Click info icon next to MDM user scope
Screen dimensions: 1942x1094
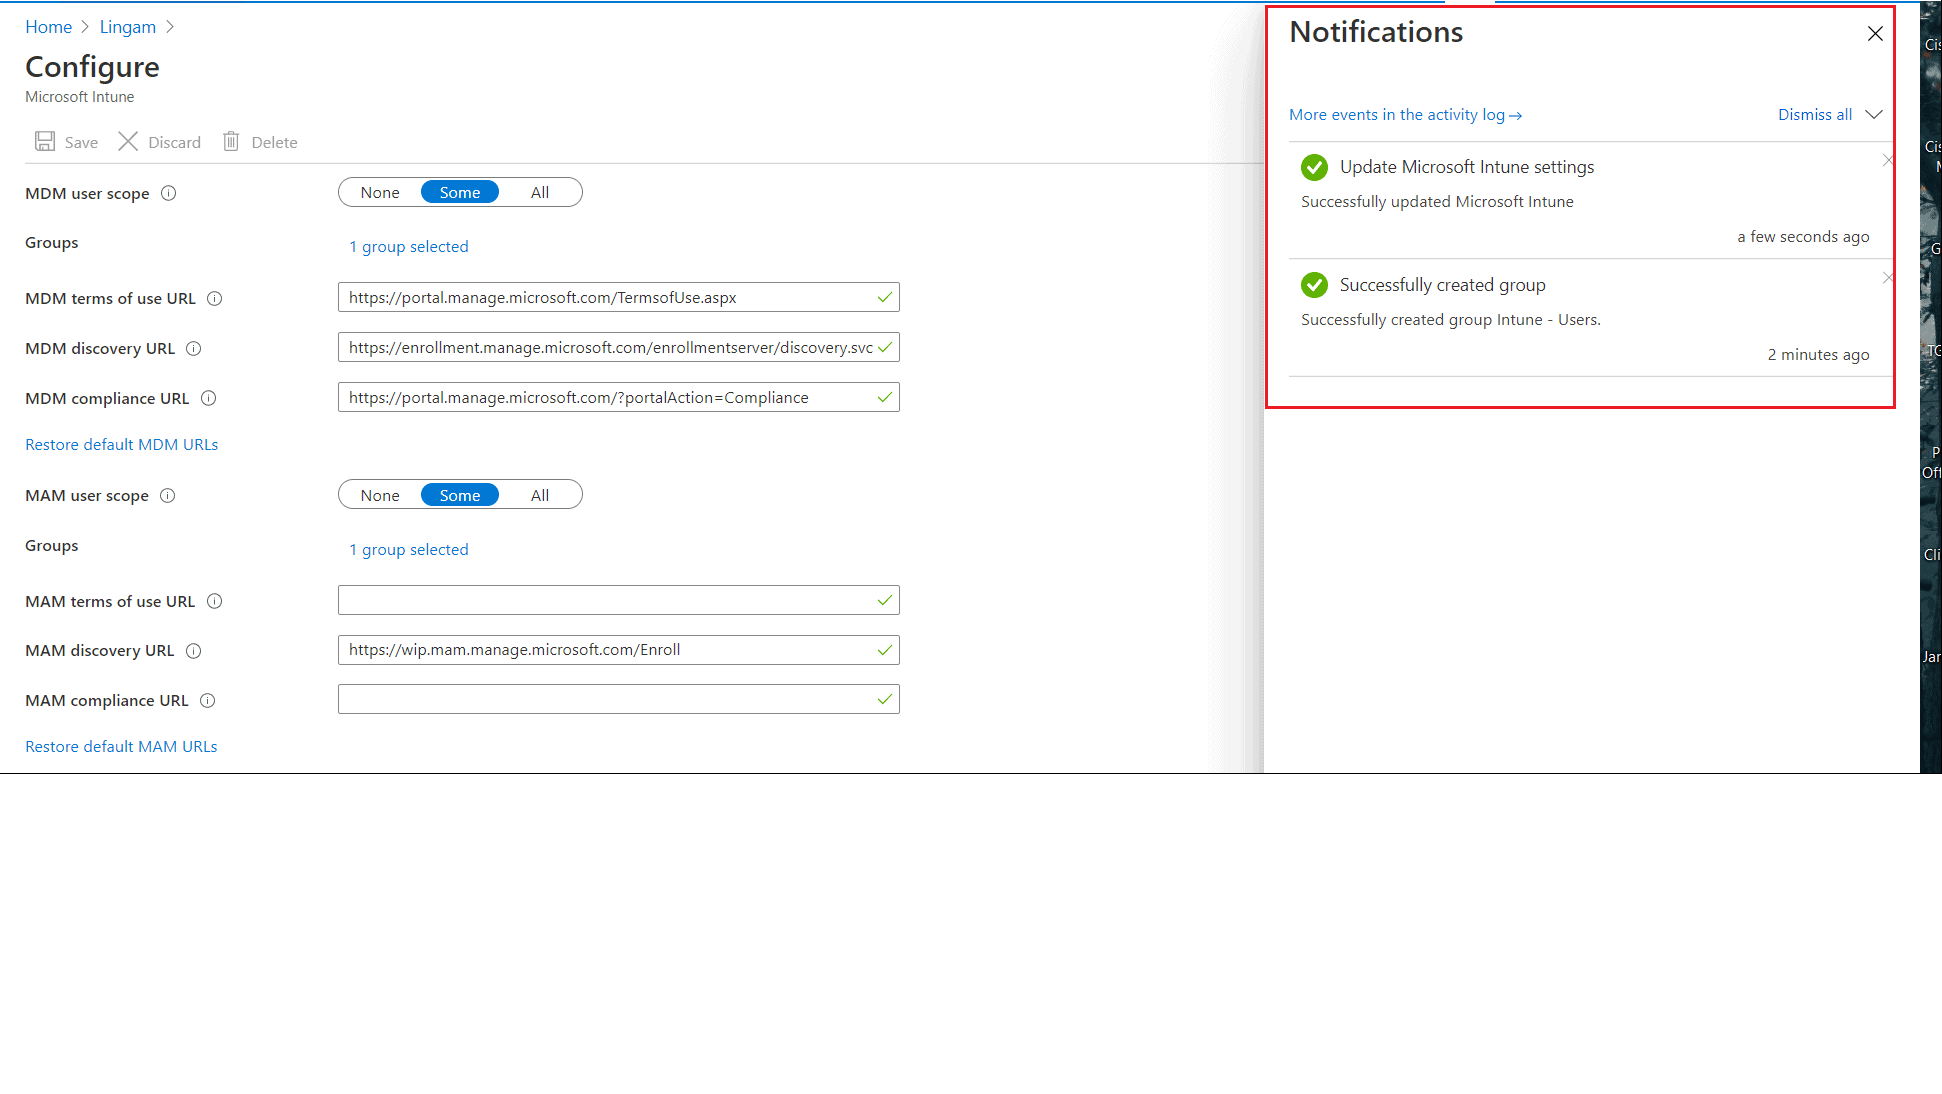coord(169,193)
